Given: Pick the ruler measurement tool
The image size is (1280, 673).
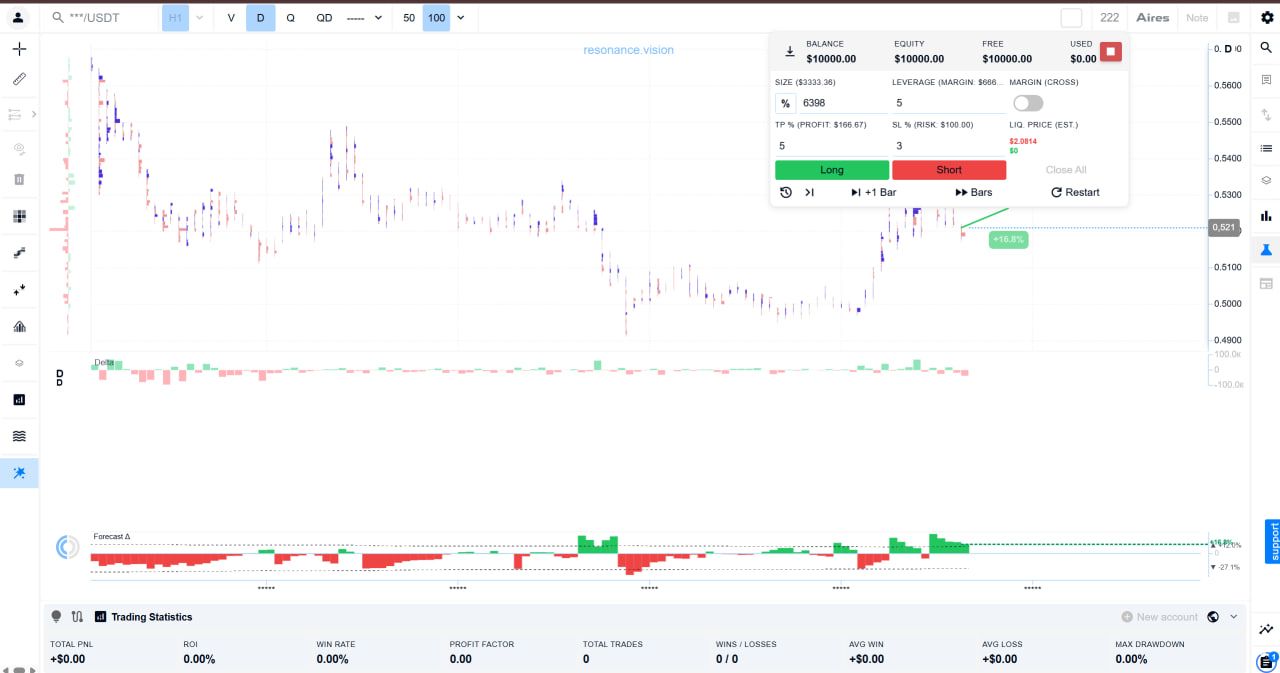Looking at the screenshot, I should coord(19,79).
